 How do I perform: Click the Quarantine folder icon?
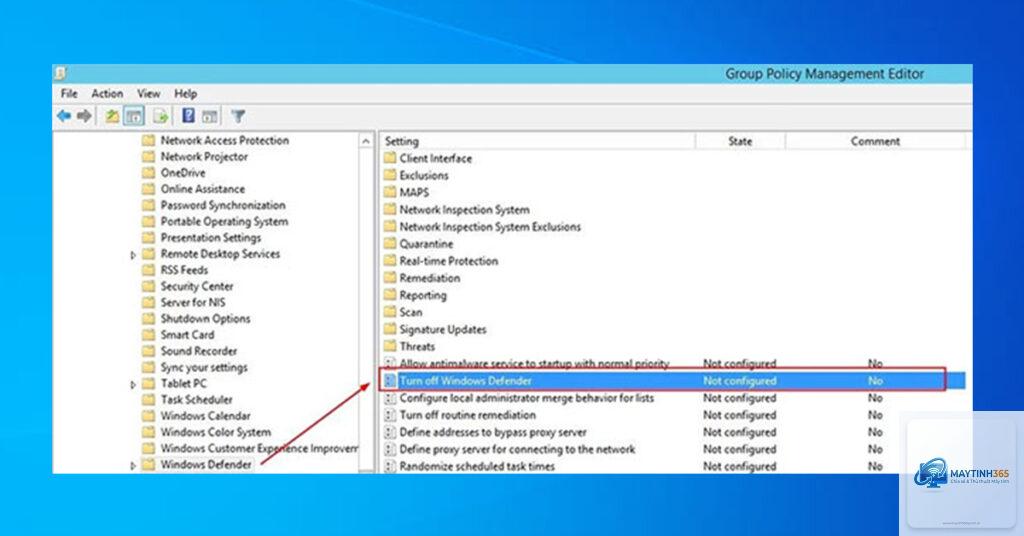pyautogui.click(x=391, y=244)
